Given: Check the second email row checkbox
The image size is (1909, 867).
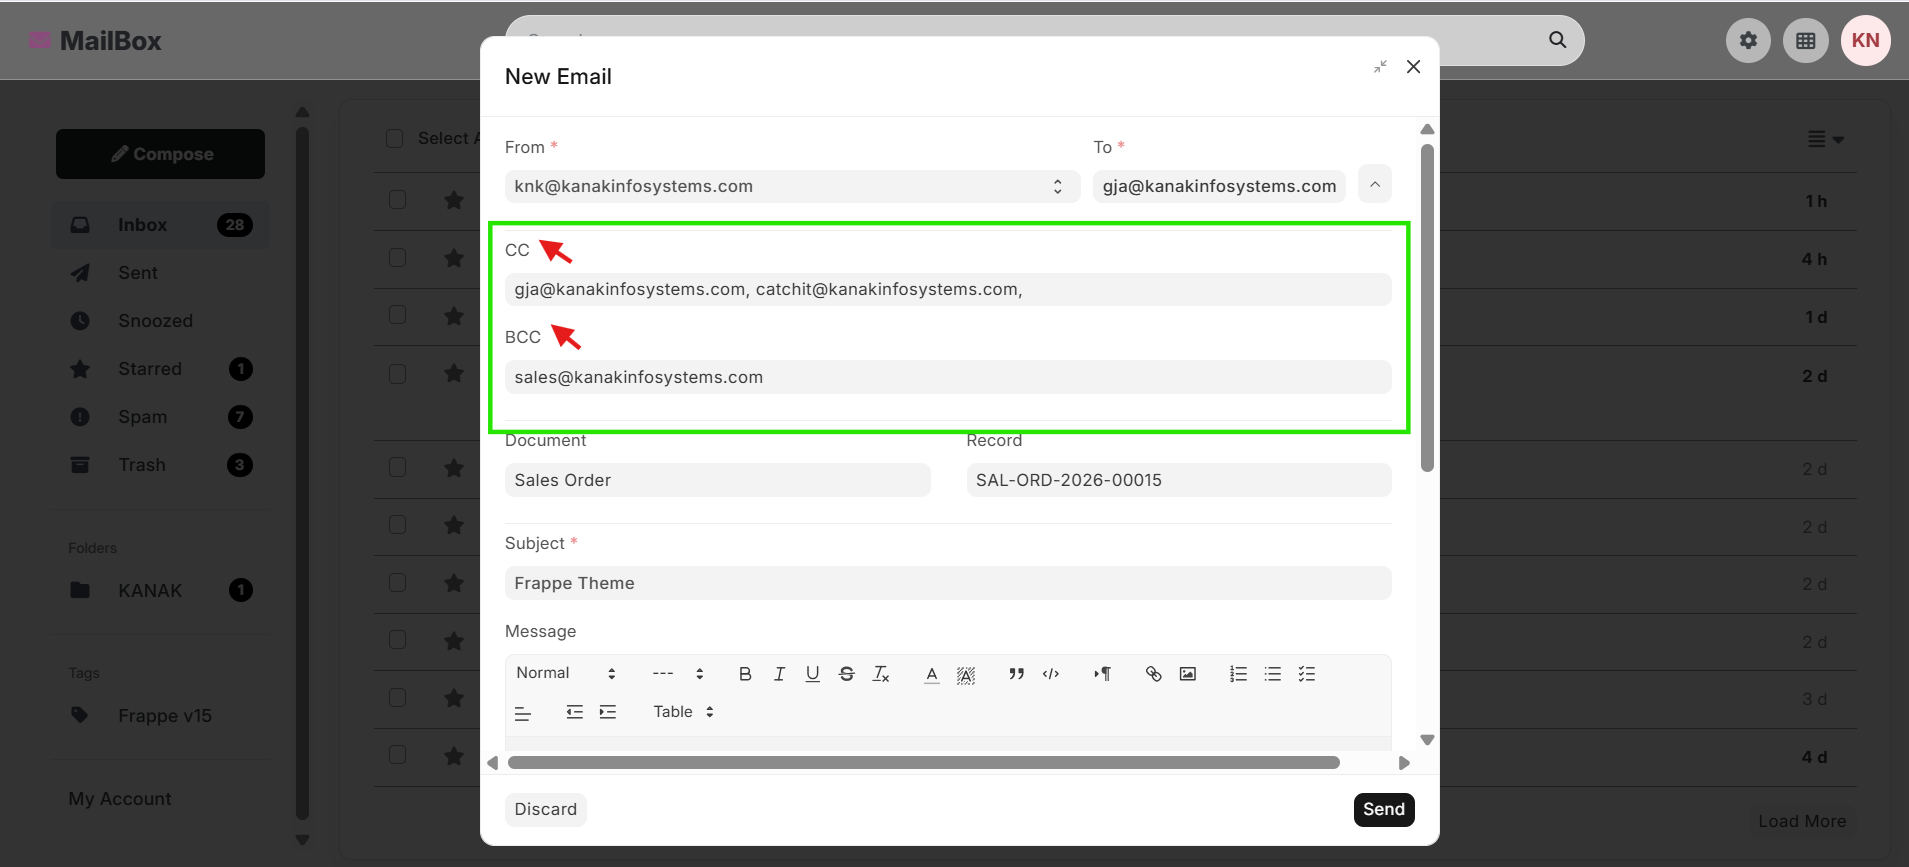Looking at the screenshot, I should pyautogui.click(x=397, y=257).
